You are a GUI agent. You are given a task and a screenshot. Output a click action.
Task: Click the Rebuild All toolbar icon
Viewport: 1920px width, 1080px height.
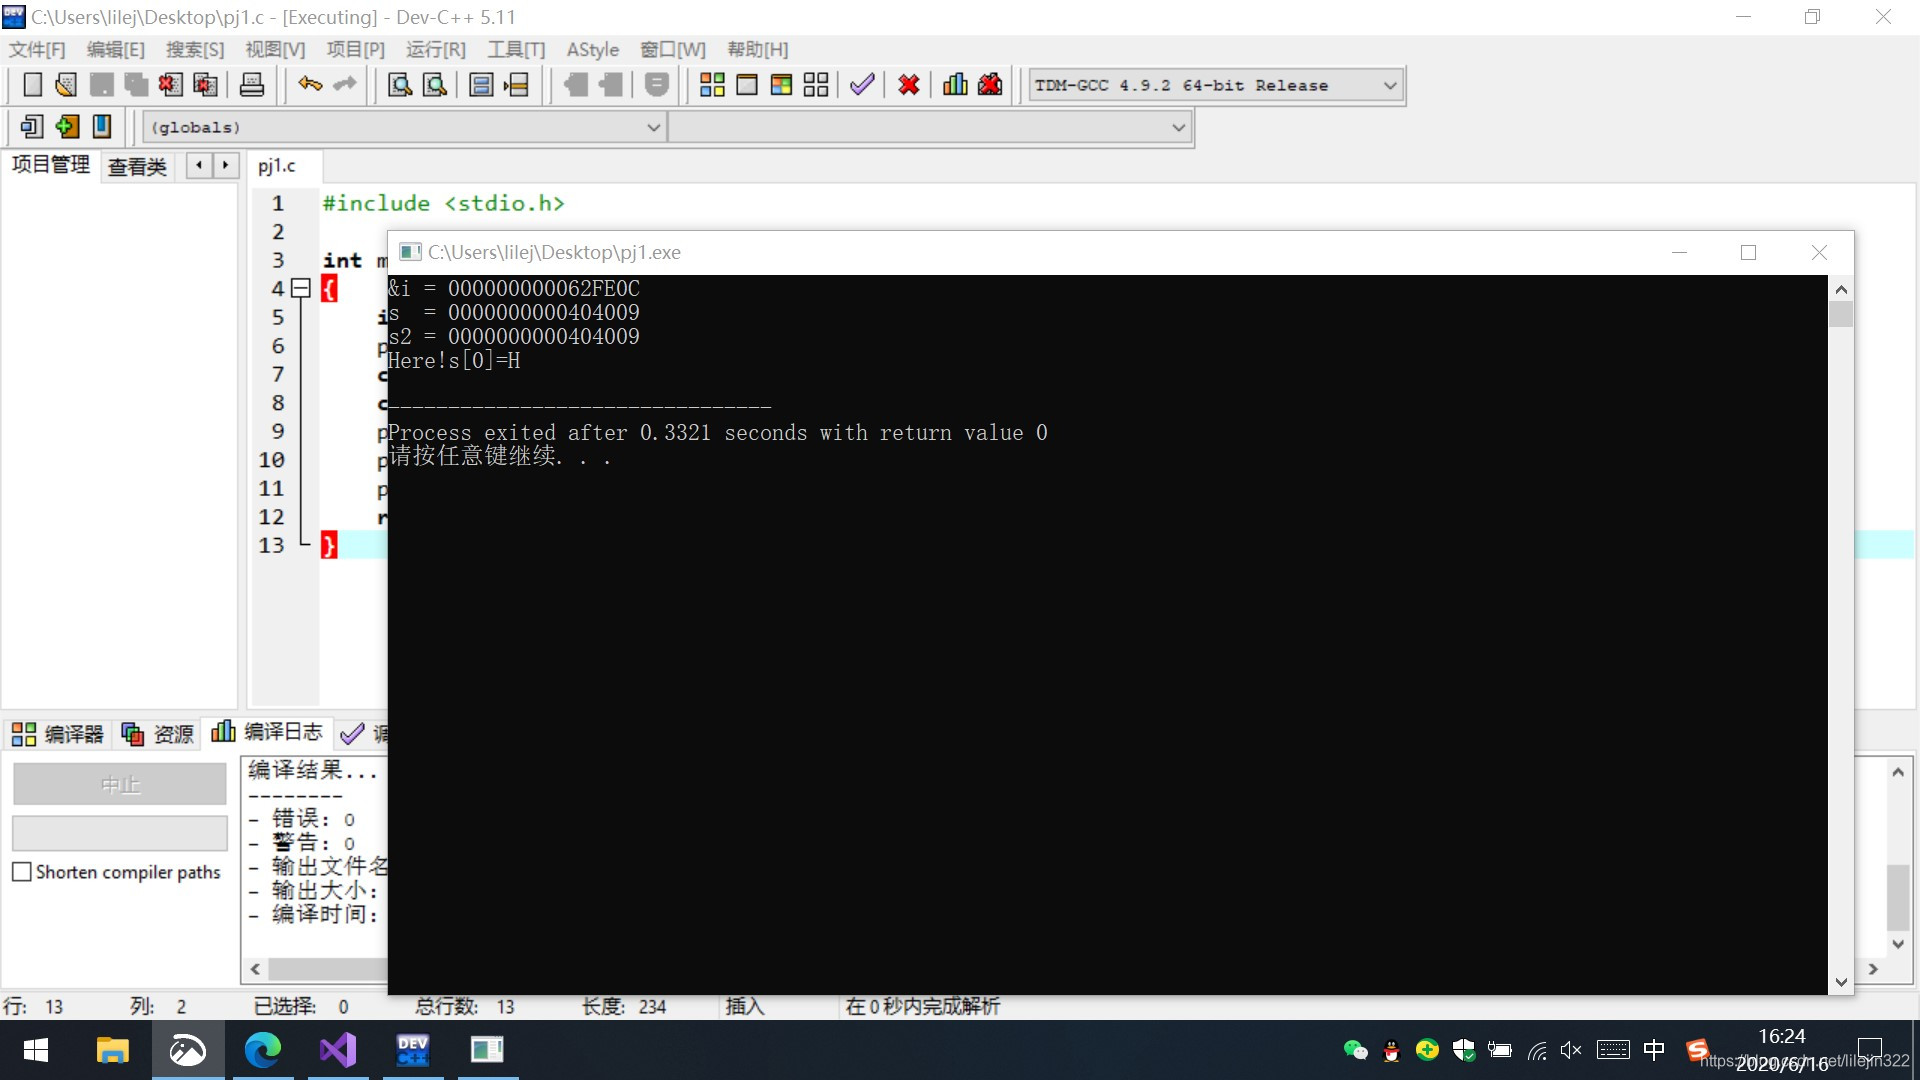816,85
